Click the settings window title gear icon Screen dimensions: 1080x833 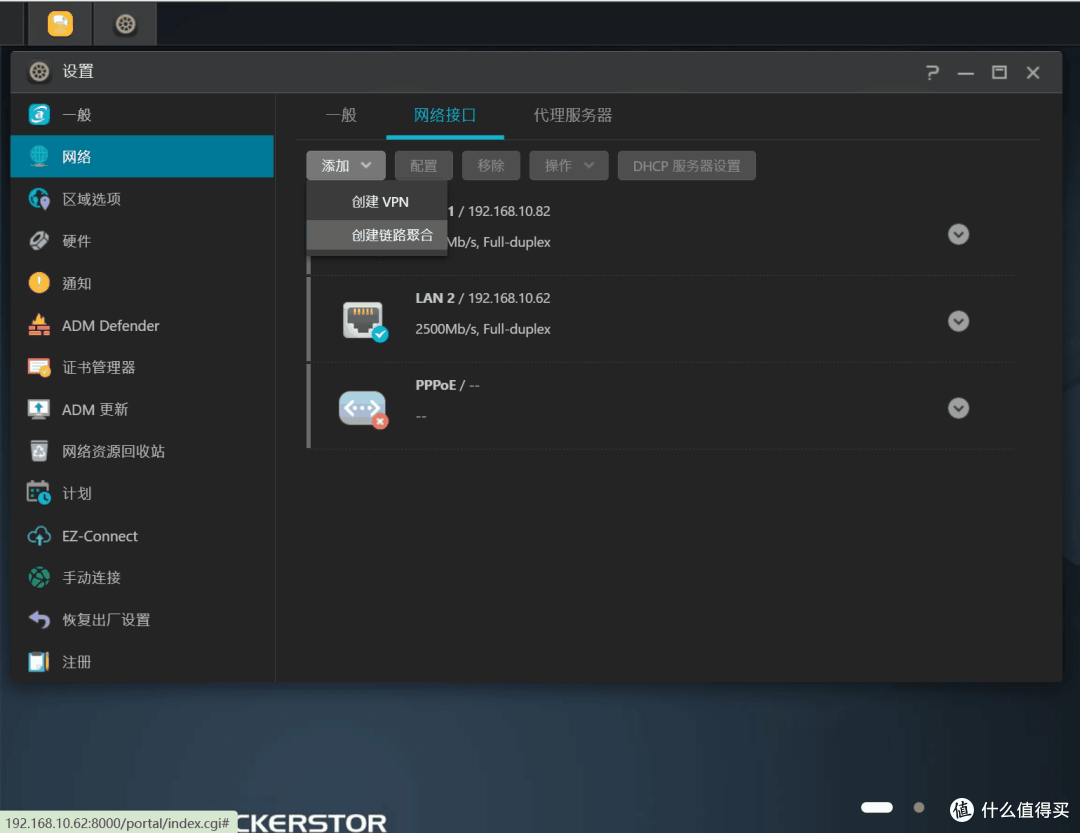pos(39,72)
